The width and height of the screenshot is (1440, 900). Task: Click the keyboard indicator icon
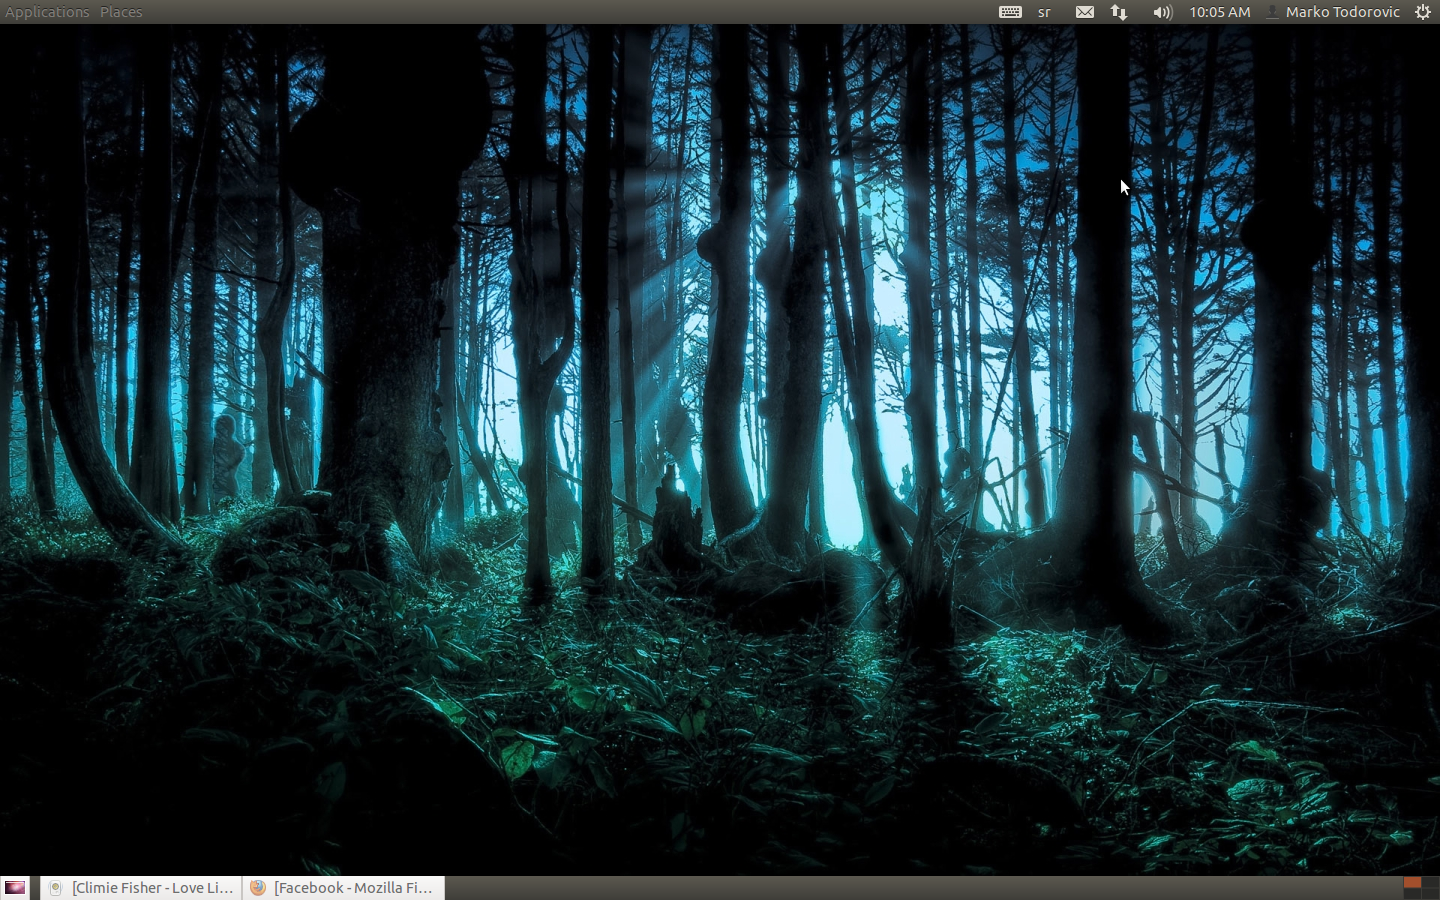tap(1010, 12)
